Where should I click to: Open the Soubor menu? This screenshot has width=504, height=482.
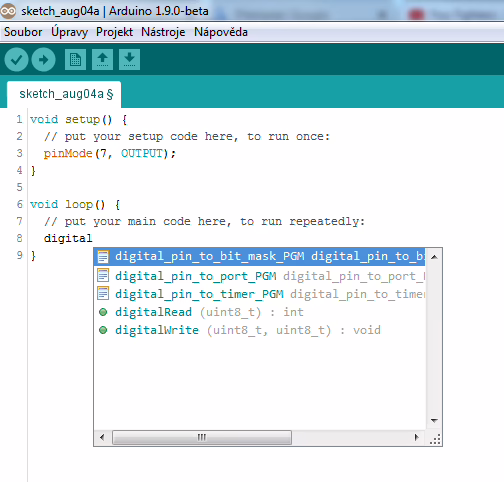tap(23, 32)
